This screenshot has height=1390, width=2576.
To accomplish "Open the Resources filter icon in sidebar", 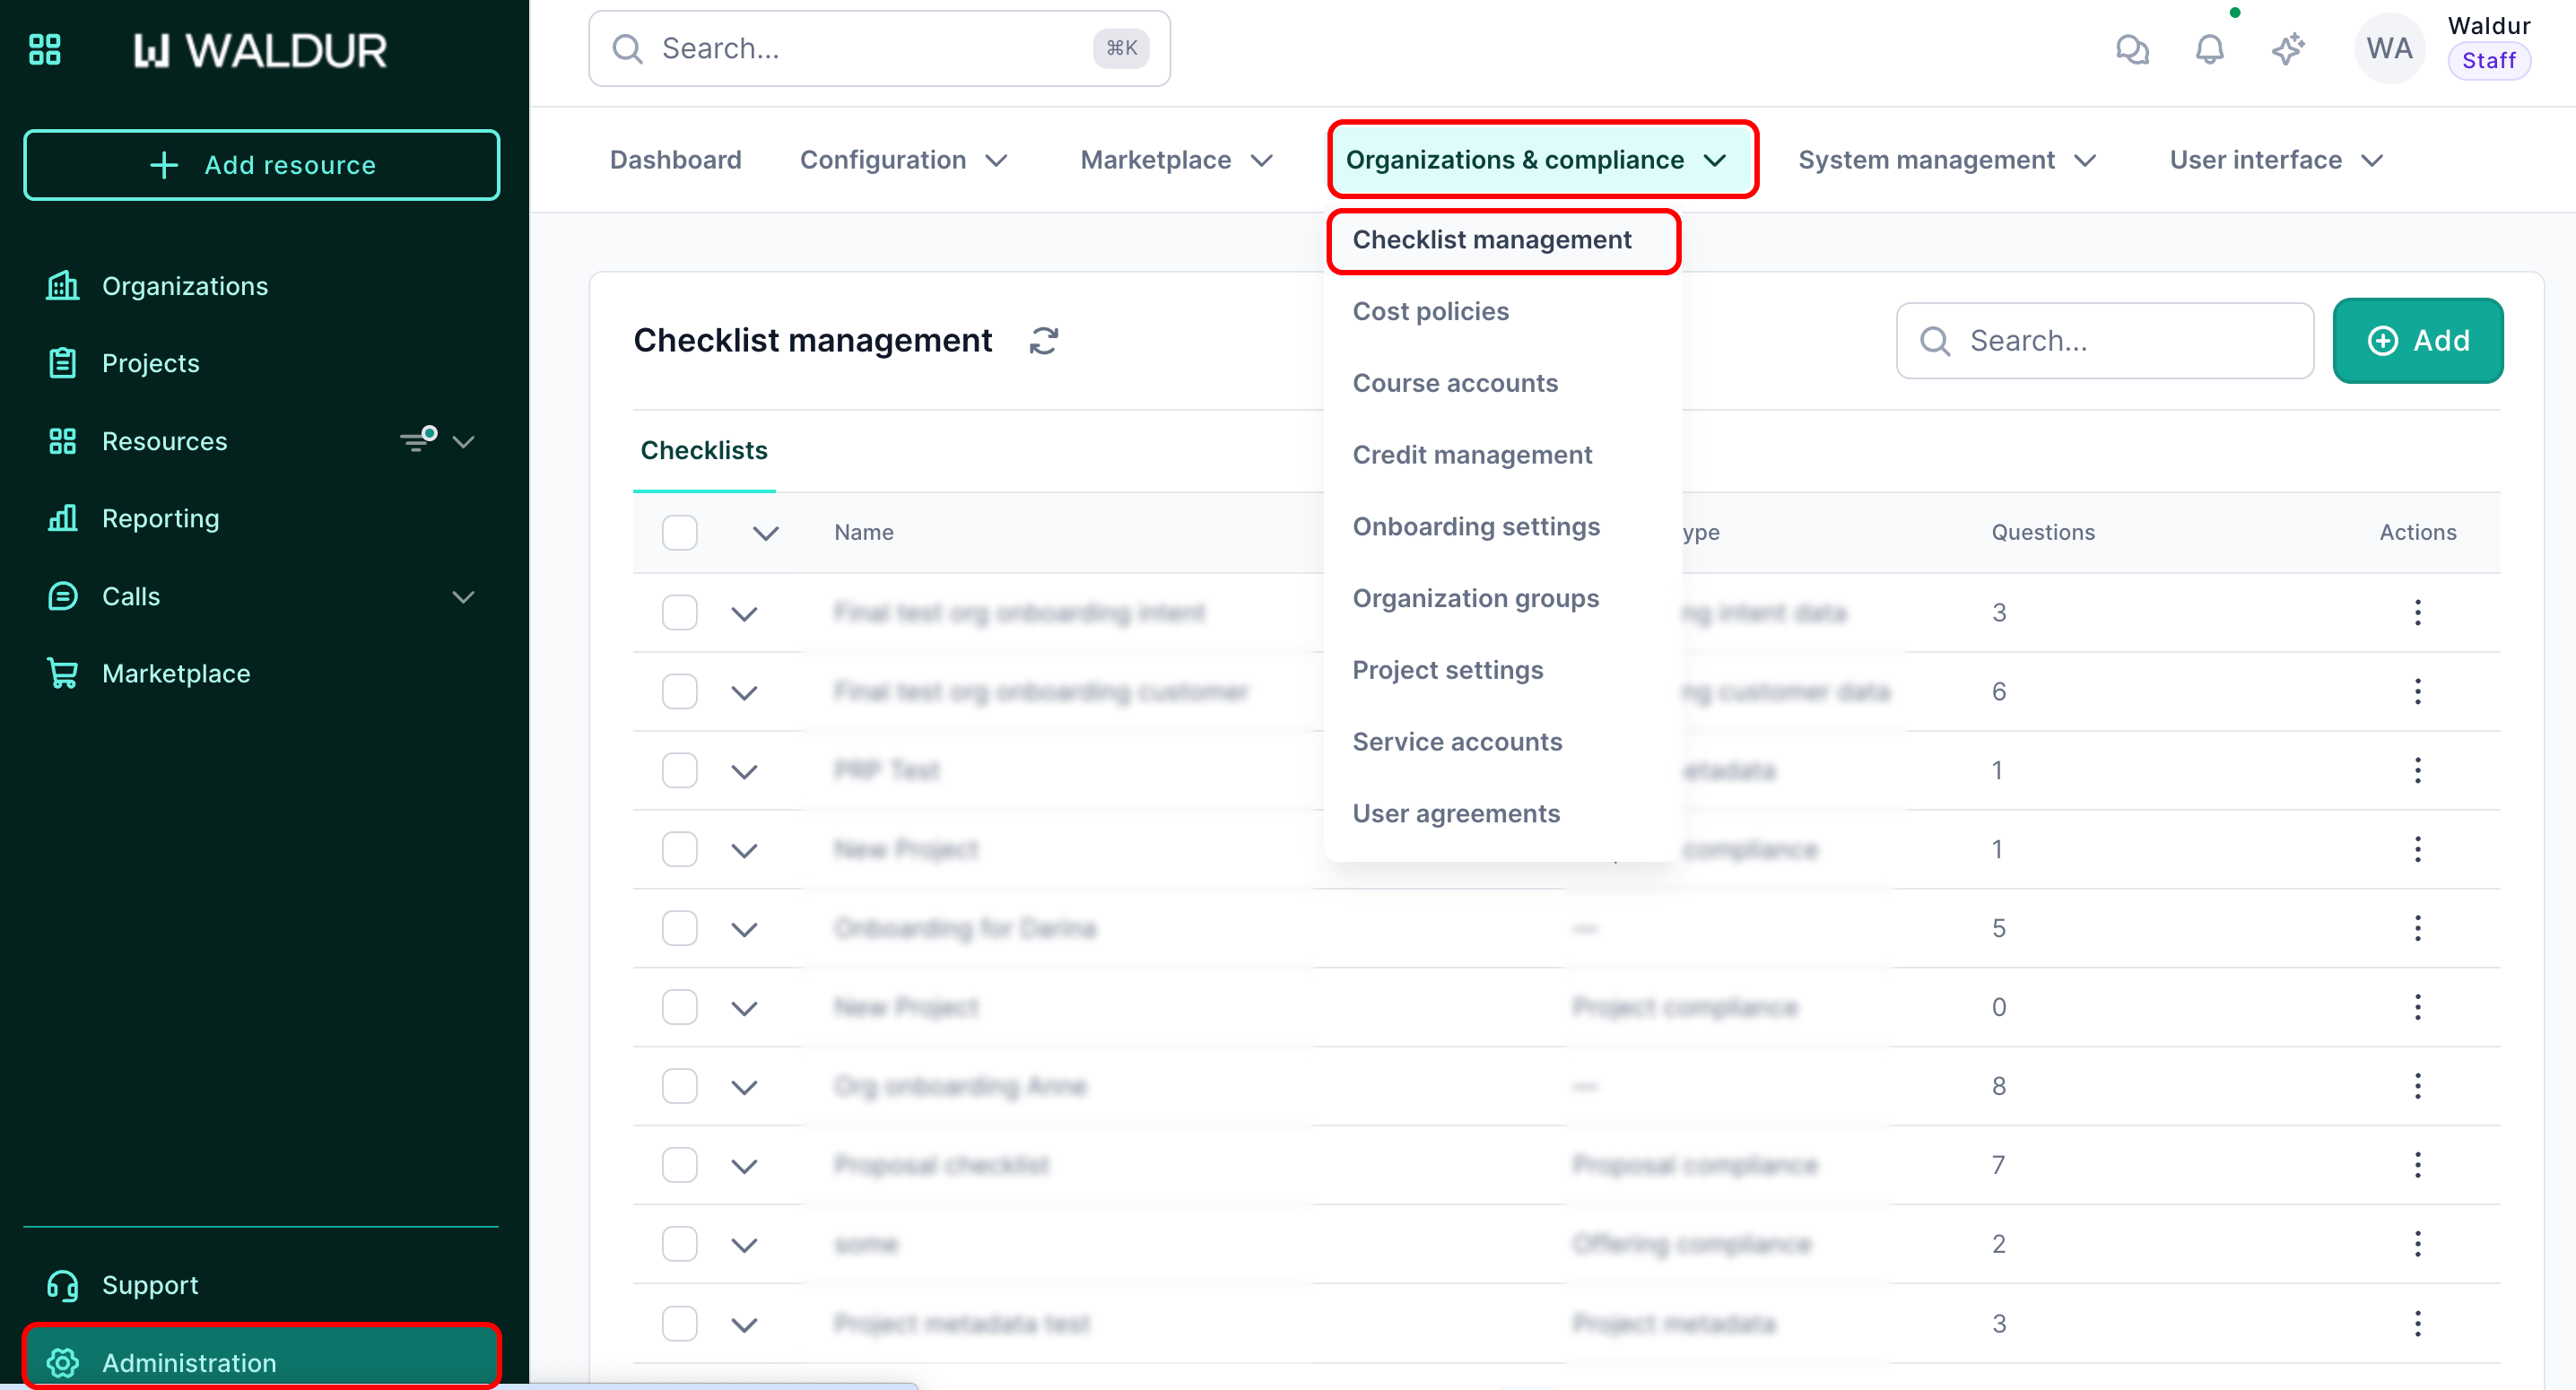I will click(x=419, y=440).
